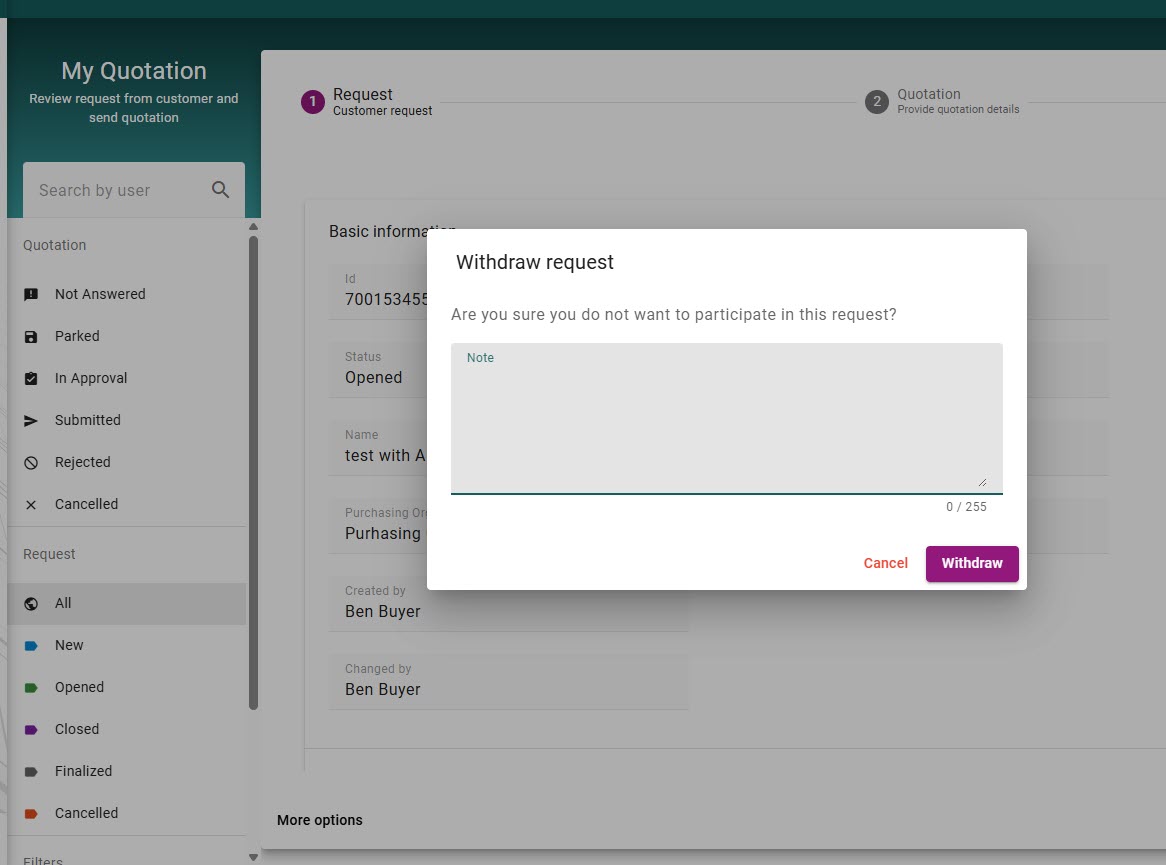Click the In Approval clipboard icon
The image size is (1166, 865).
point(31,378)
